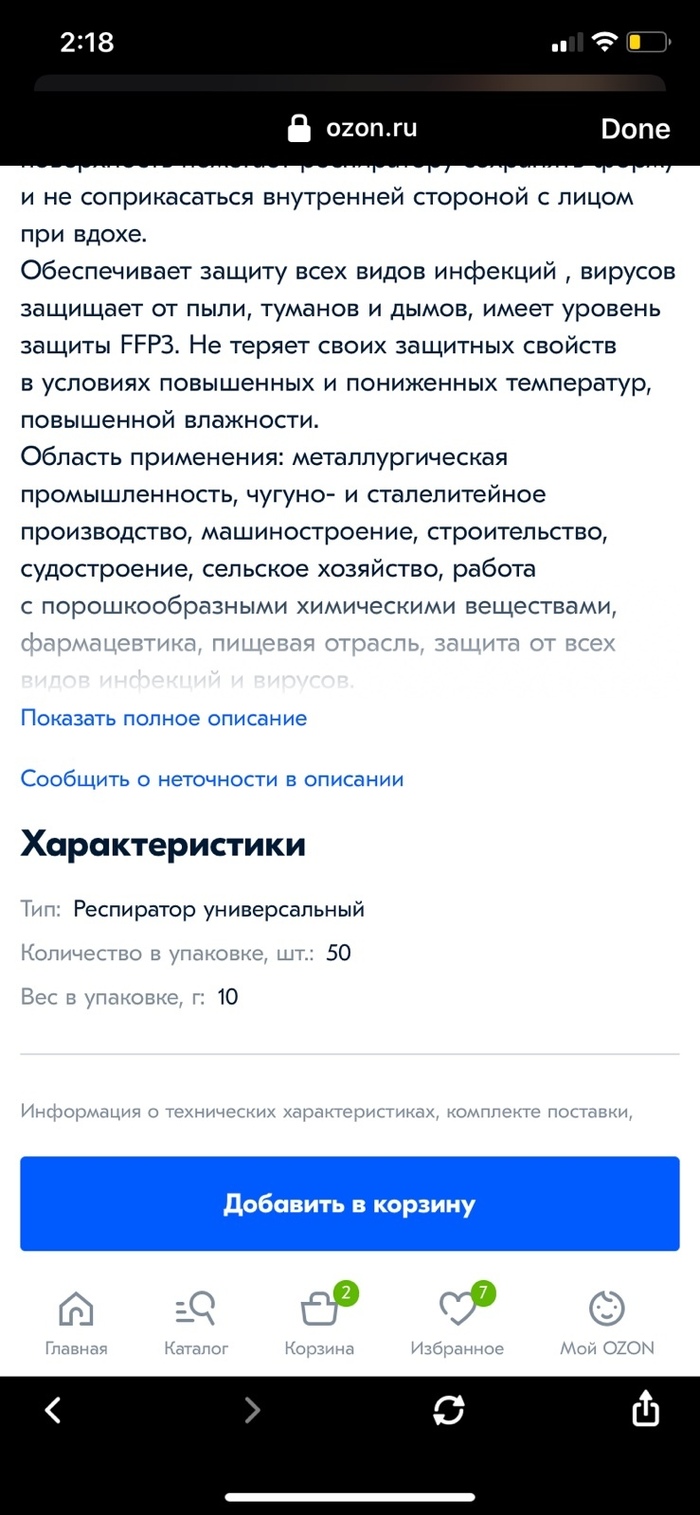Image resolution: width=700 pixels, height=1515 pixels.
Task: Open the share sheet icon
Action: pos(646,1409)
